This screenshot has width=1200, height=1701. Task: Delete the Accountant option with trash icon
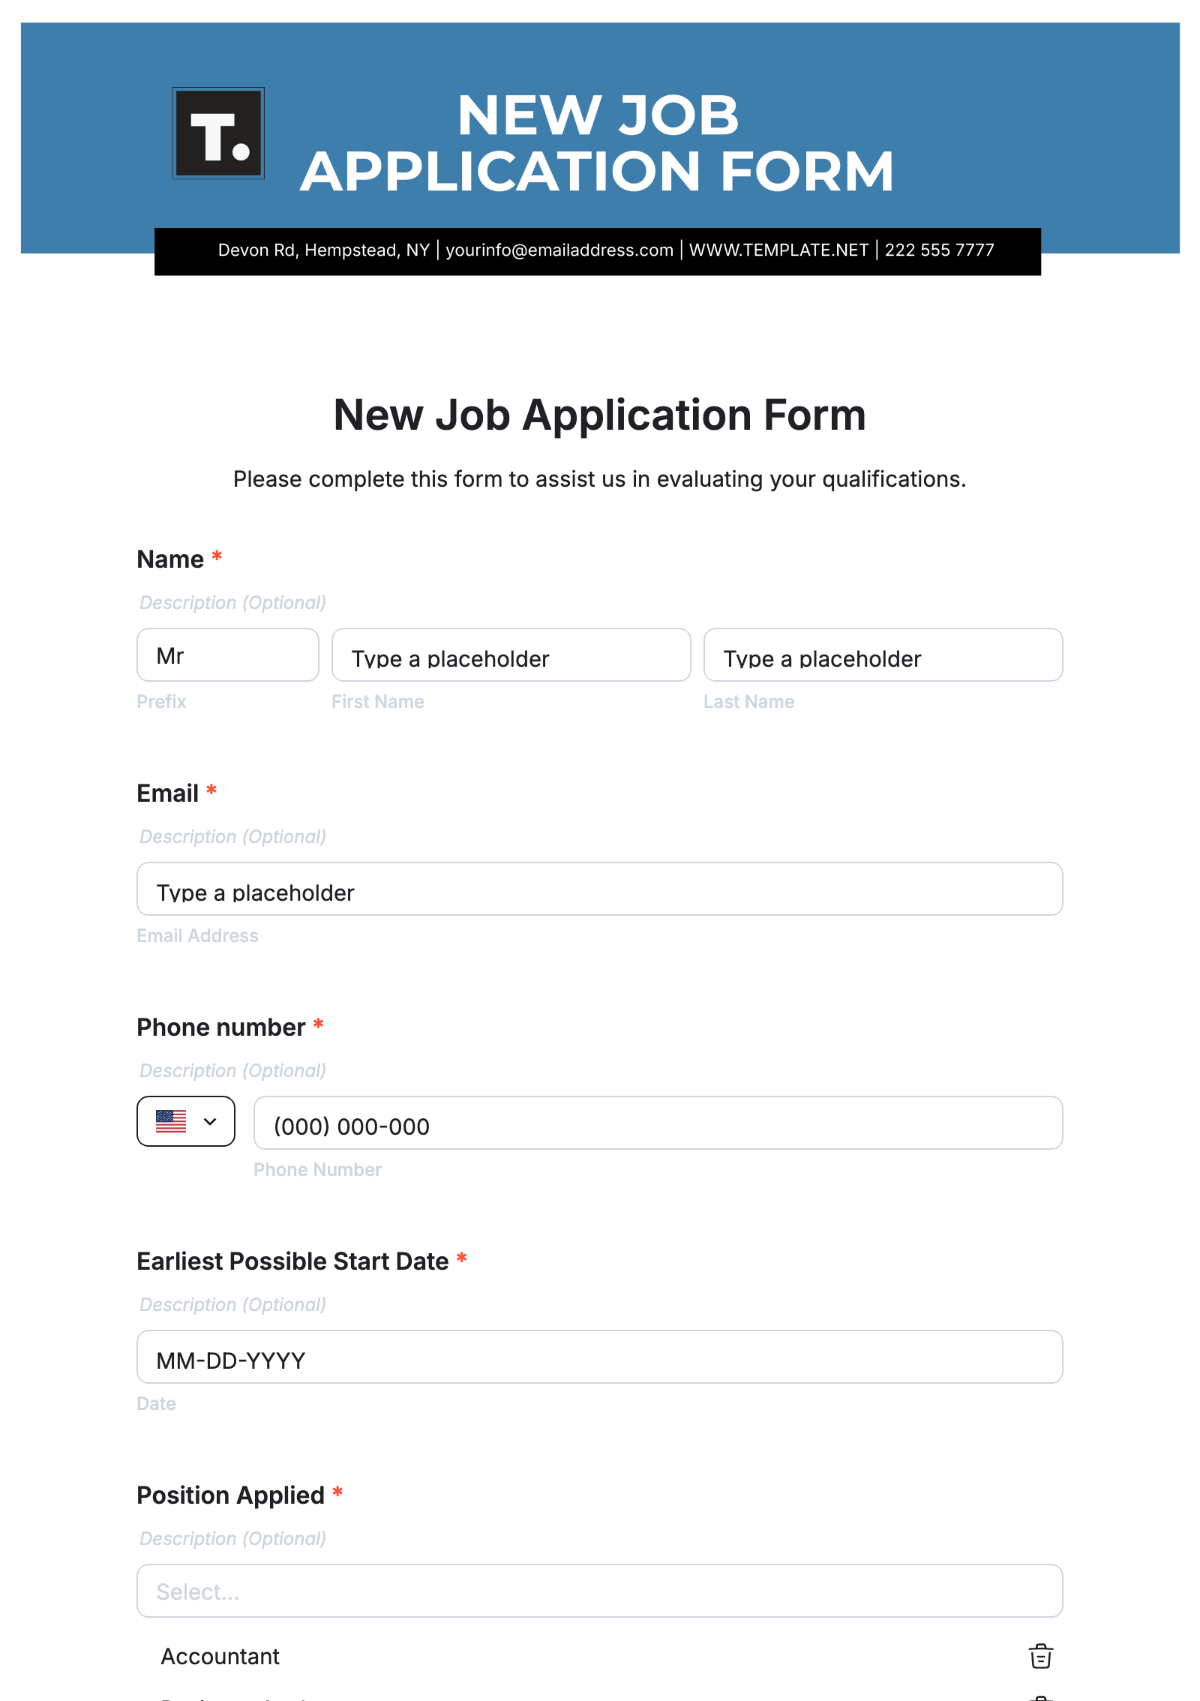tap(1040, 1656)
